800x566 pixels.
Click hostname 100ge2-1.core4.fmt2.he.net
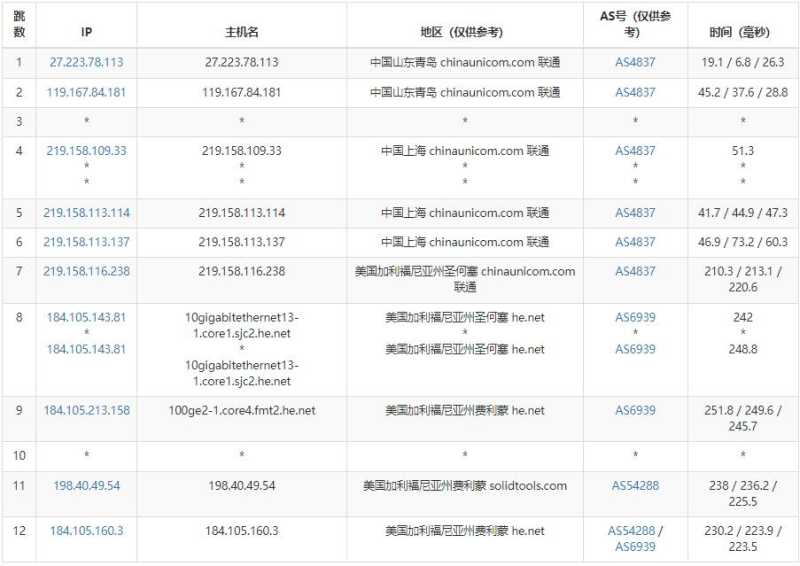point(241,410)
